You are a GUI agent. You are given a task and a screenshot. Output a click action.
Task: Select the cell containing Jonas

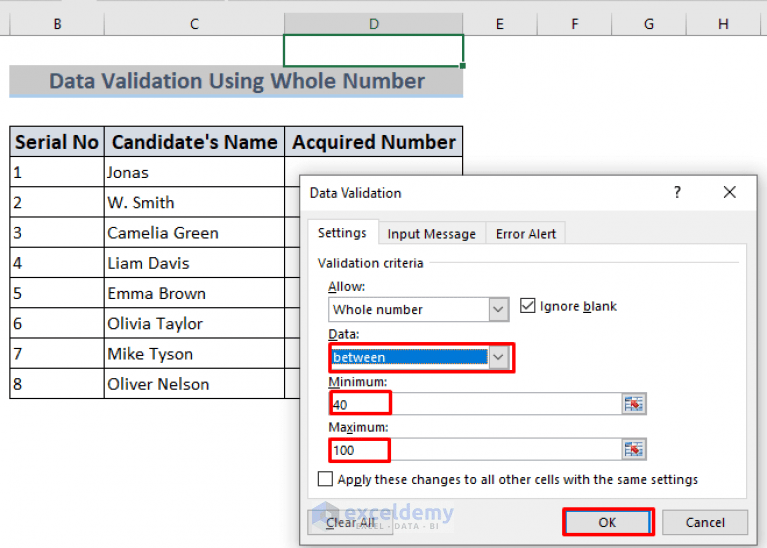pyautogui.click(x=194, y=172)
